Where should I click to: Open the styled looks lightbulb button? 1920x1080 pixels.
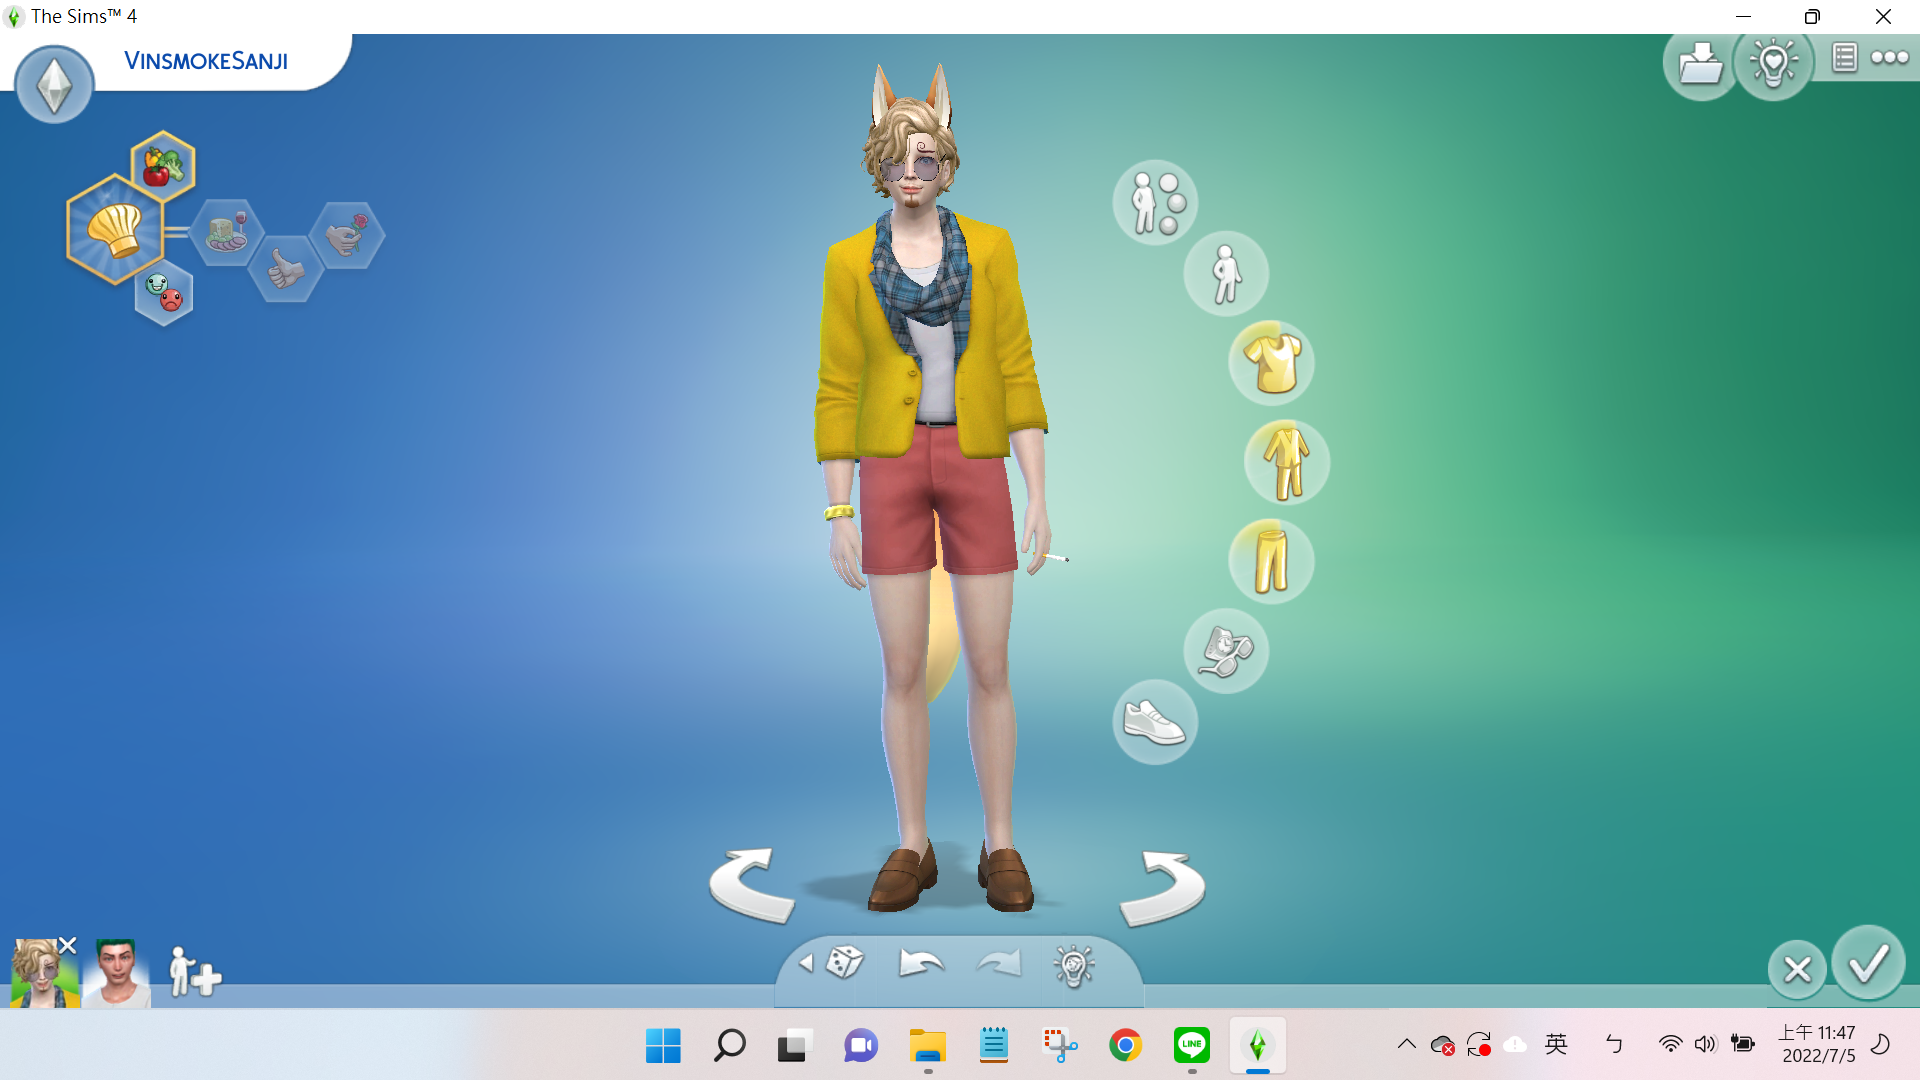[x=1074, y=966]
